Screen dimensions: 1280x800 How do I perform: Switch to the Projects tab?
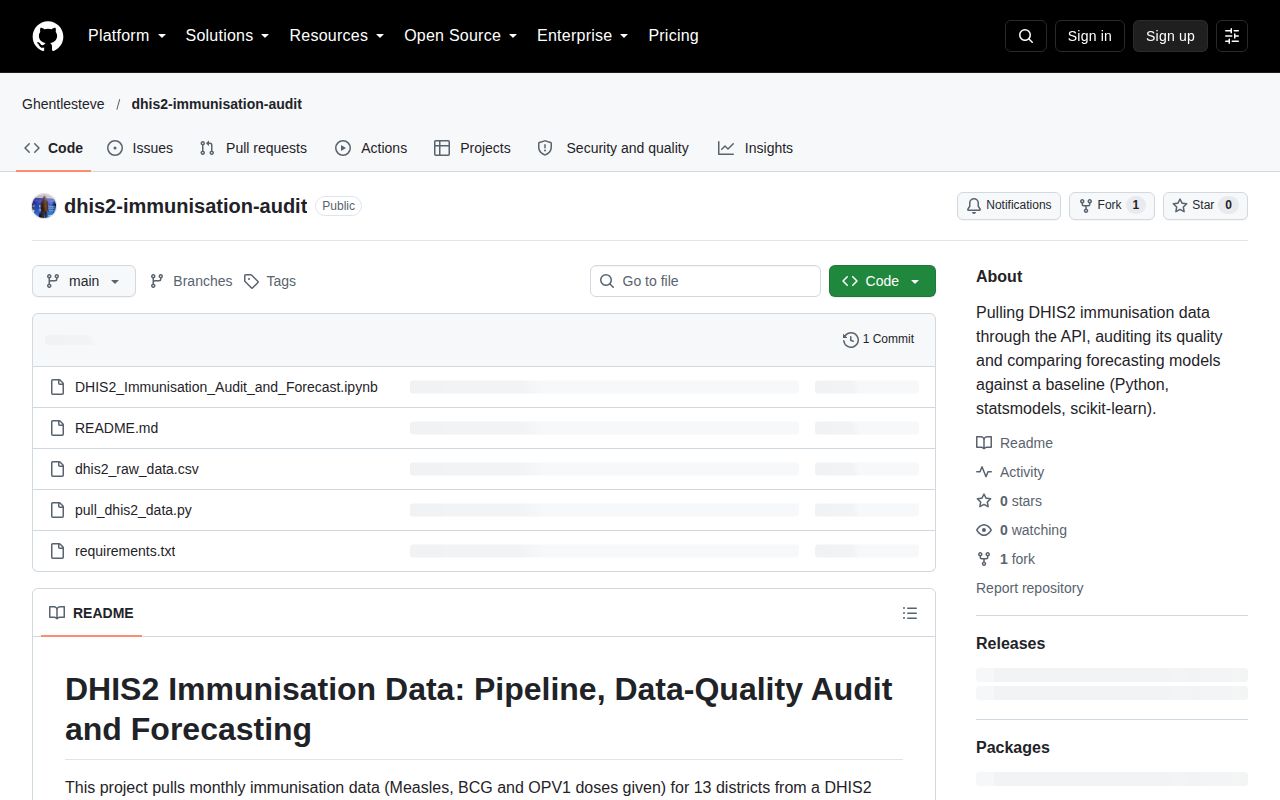(472, 148)
